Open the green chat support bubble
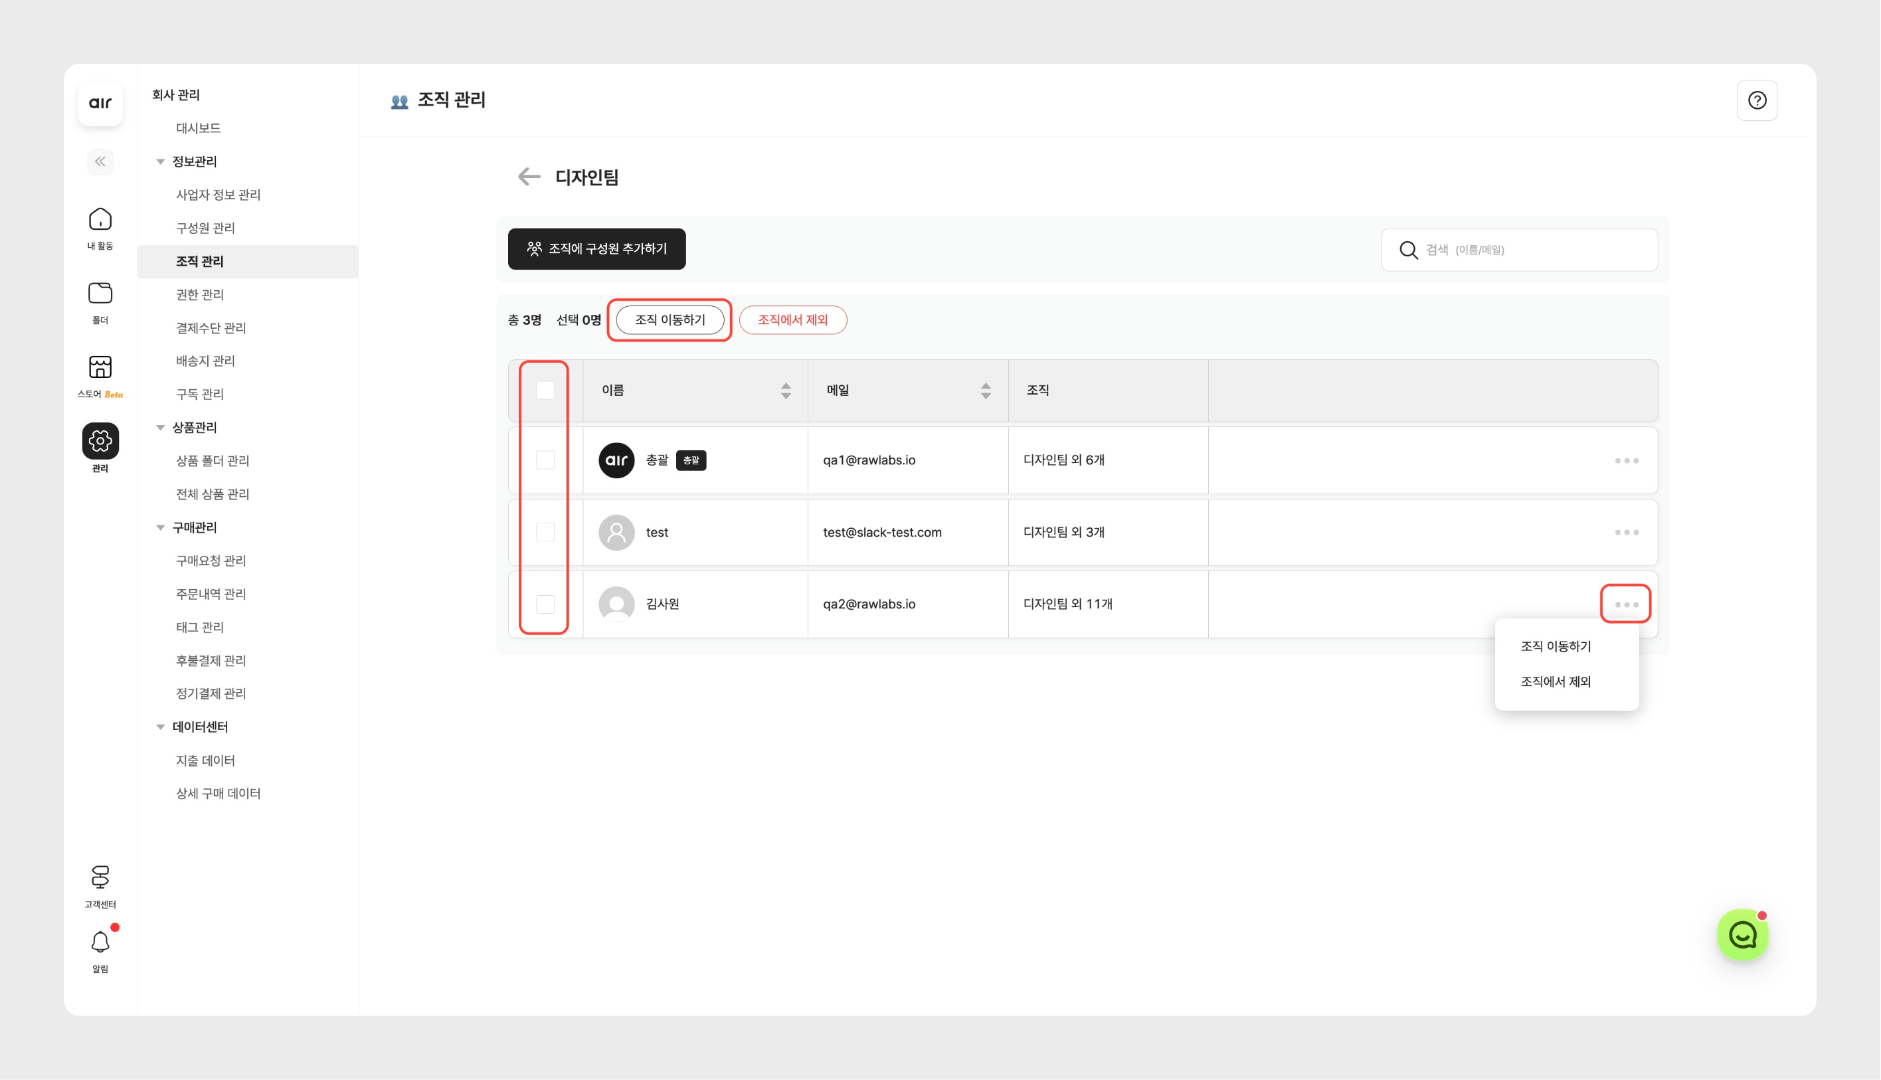The image size is (1881, 1080). click(1743, 935)
